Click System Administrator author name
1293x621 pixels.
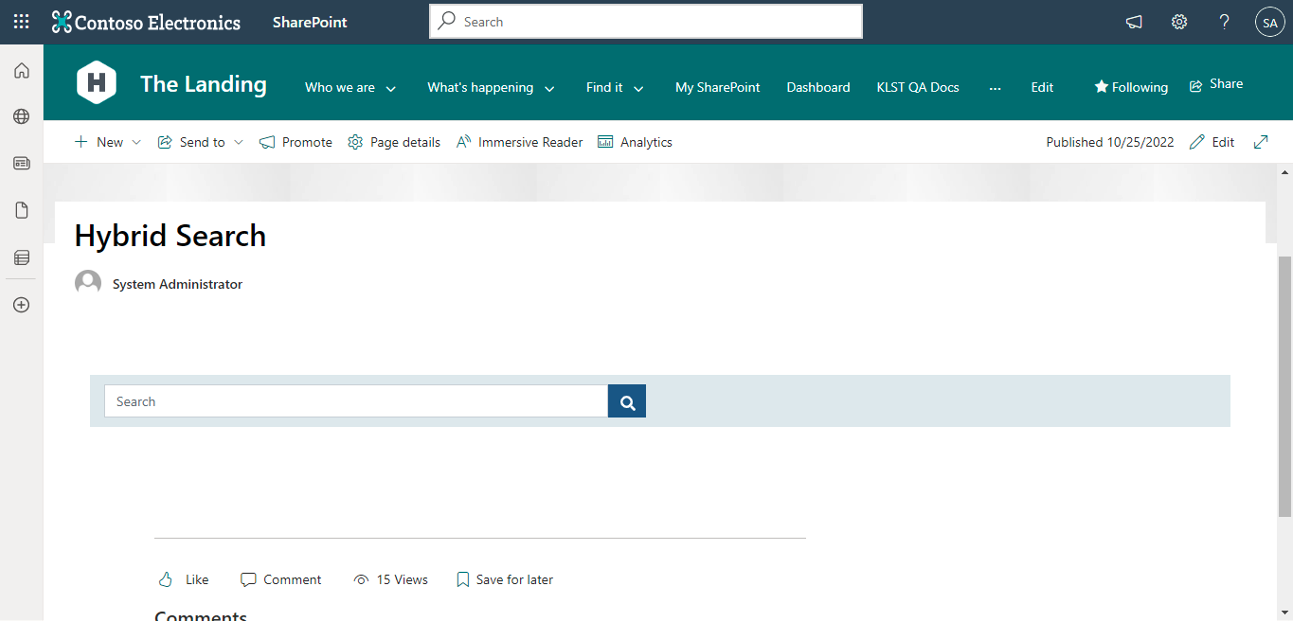pyautogui.click(x=177, y=284)
